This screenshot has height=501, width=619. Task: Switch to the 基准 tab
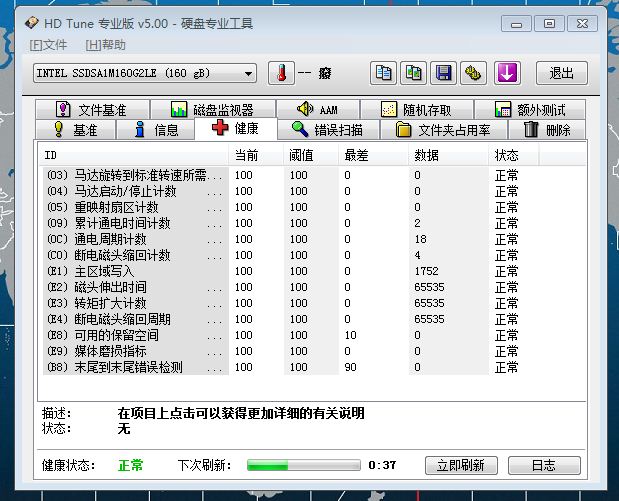click(x=75, y=129)
